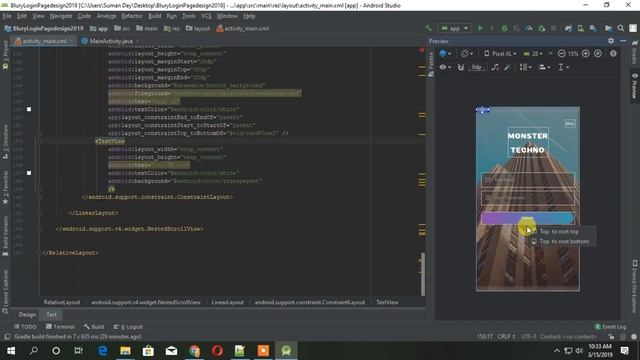Zoom in the layout preview
640x360 pixels.
coord(586,53)
